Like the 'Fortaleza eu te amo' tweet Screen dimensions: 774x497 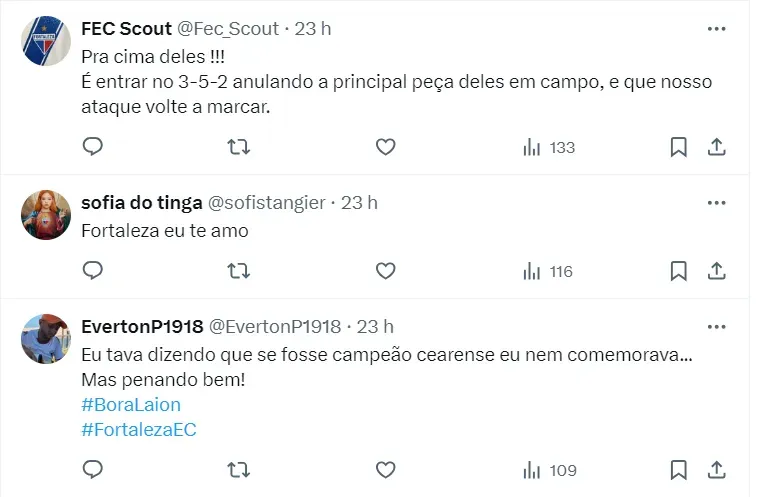pyautogui.click(x=386, y=270)
